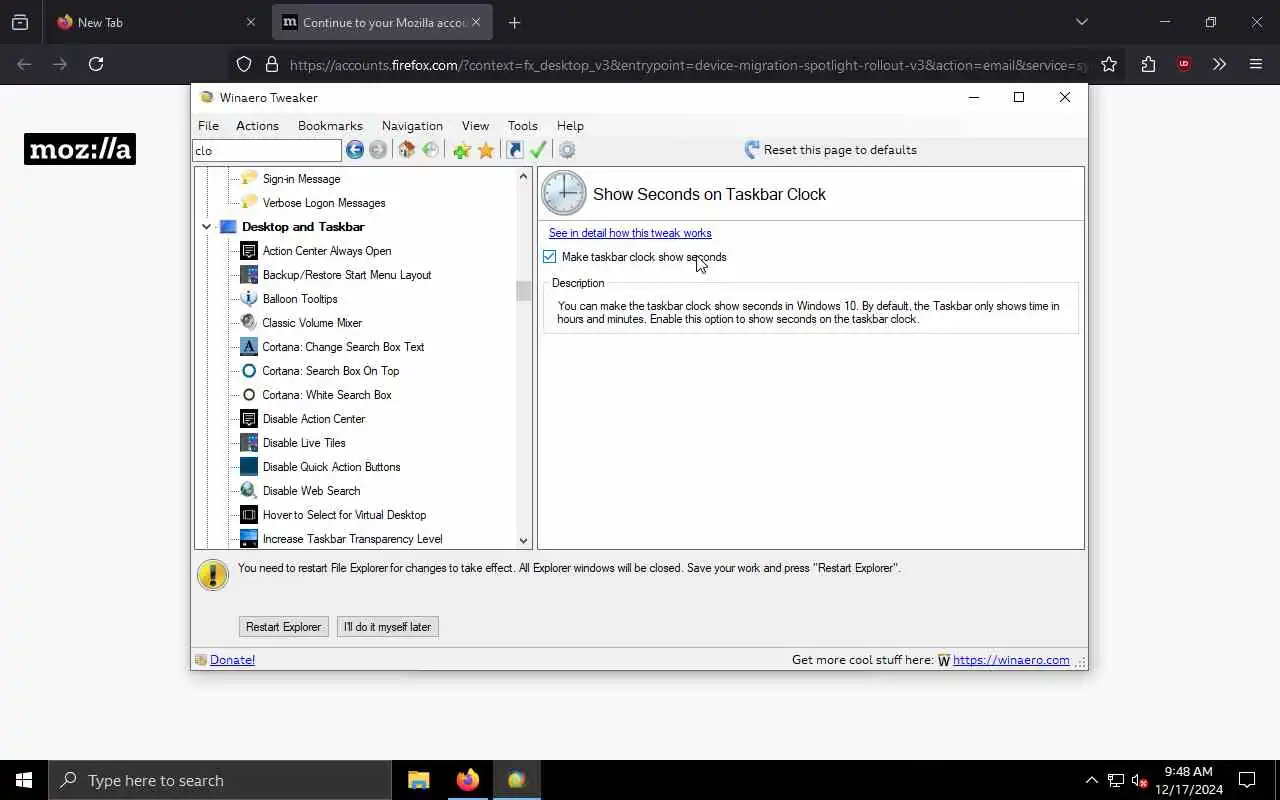Click the Disable Live Tiles icon
The image size is (1280, 800).
[249, 443]
